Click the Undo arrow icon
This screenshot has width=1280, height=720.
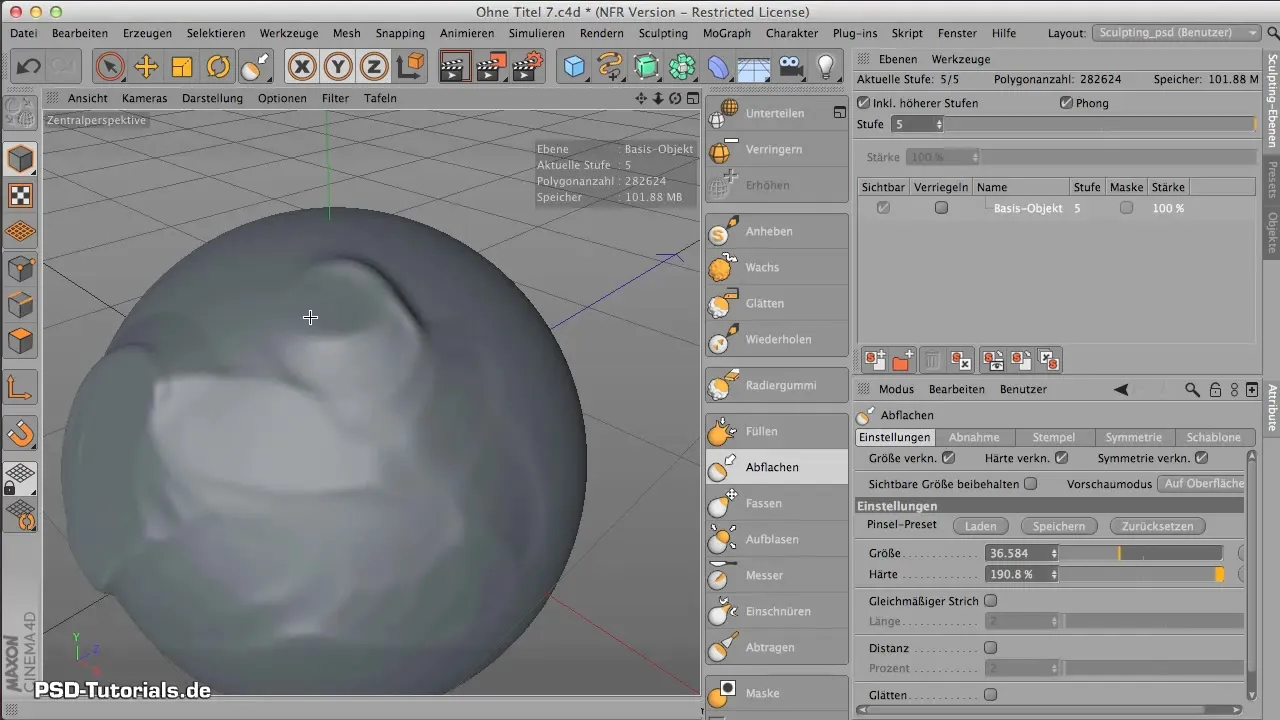[28, 67]
